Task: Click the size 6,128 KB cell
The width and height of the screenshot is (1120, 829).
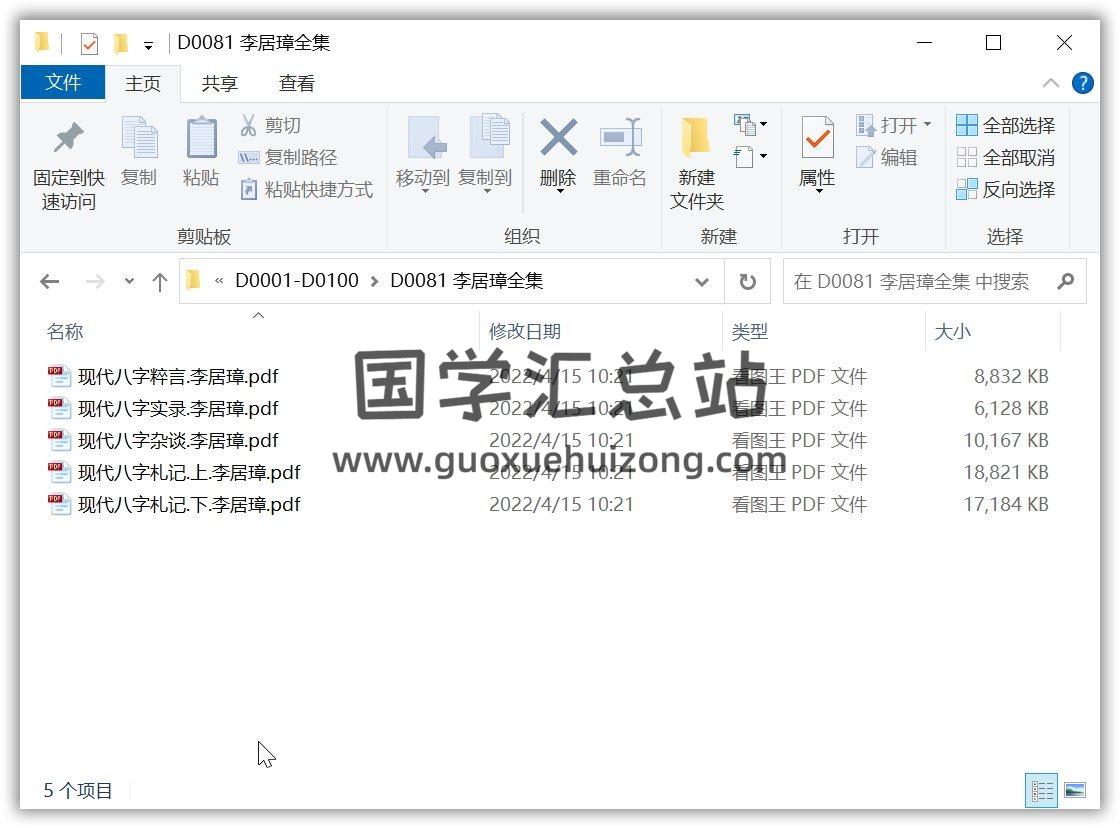Action: [1011, 408]
